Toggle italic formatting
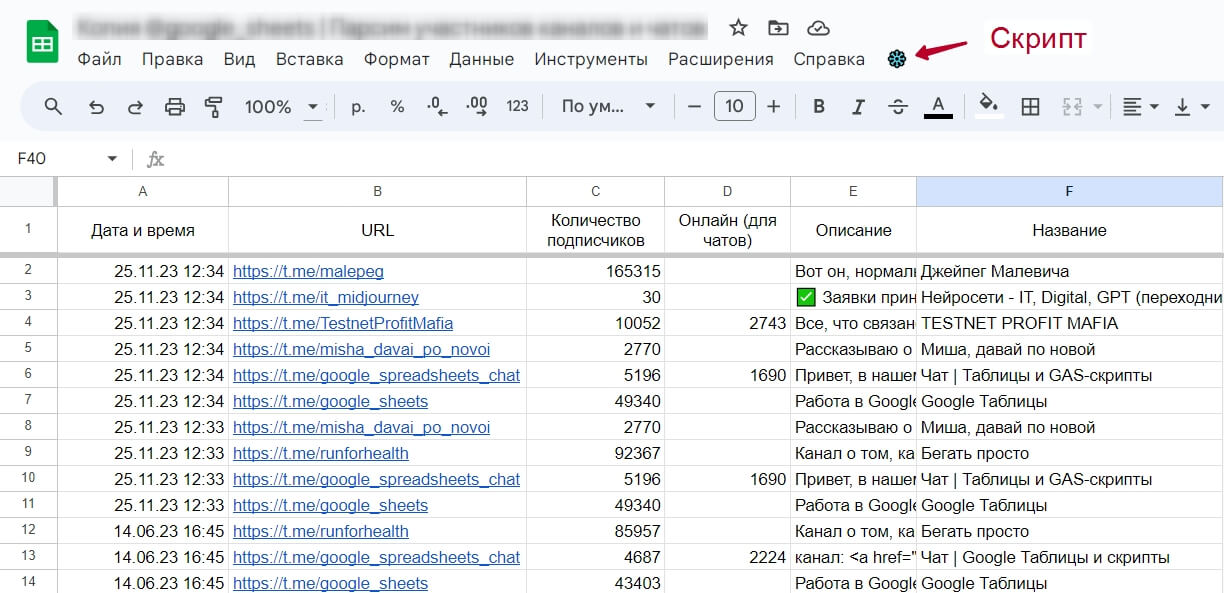Screen dimensions: 1224x593 (x=857, y=106)
